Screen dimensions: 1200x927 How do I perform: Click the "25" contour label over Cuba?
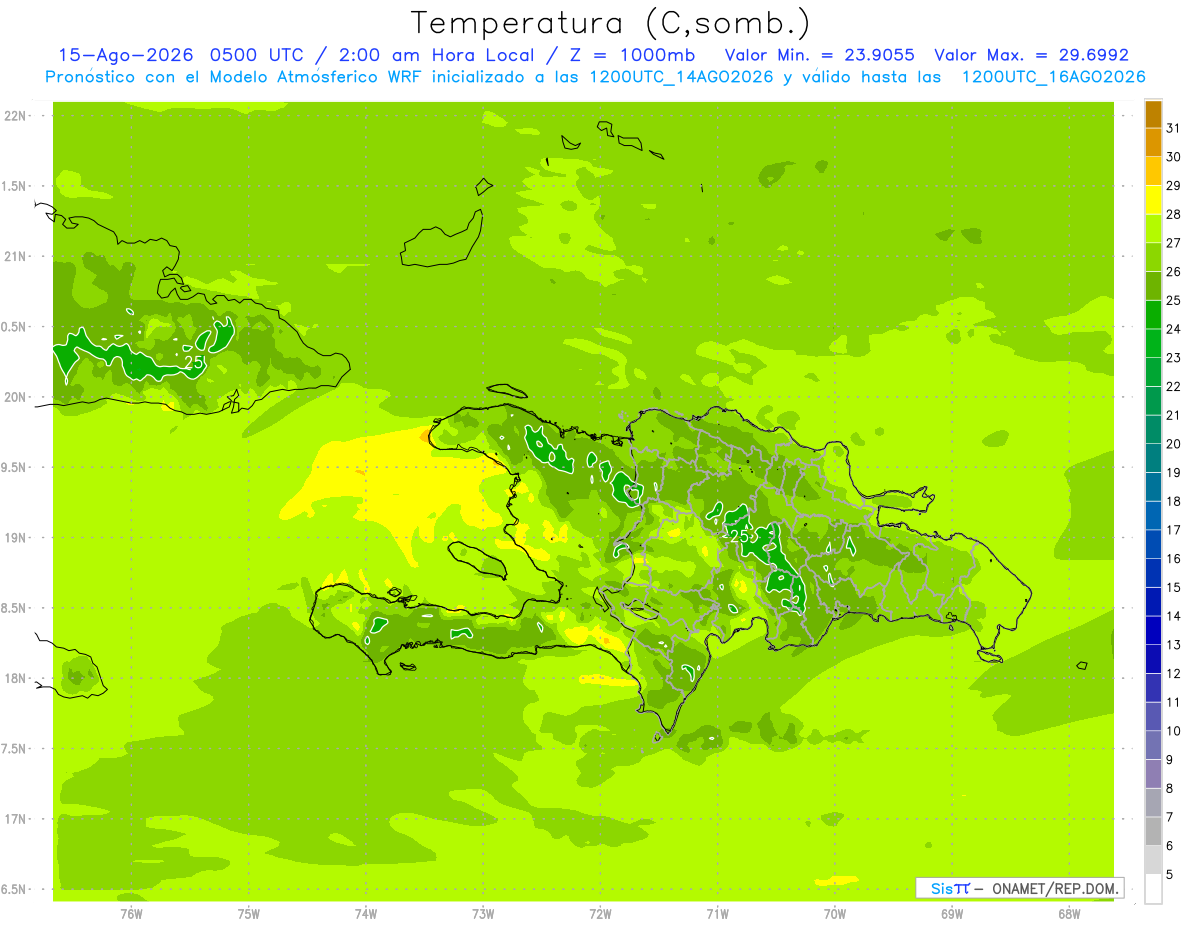point(193,362)
